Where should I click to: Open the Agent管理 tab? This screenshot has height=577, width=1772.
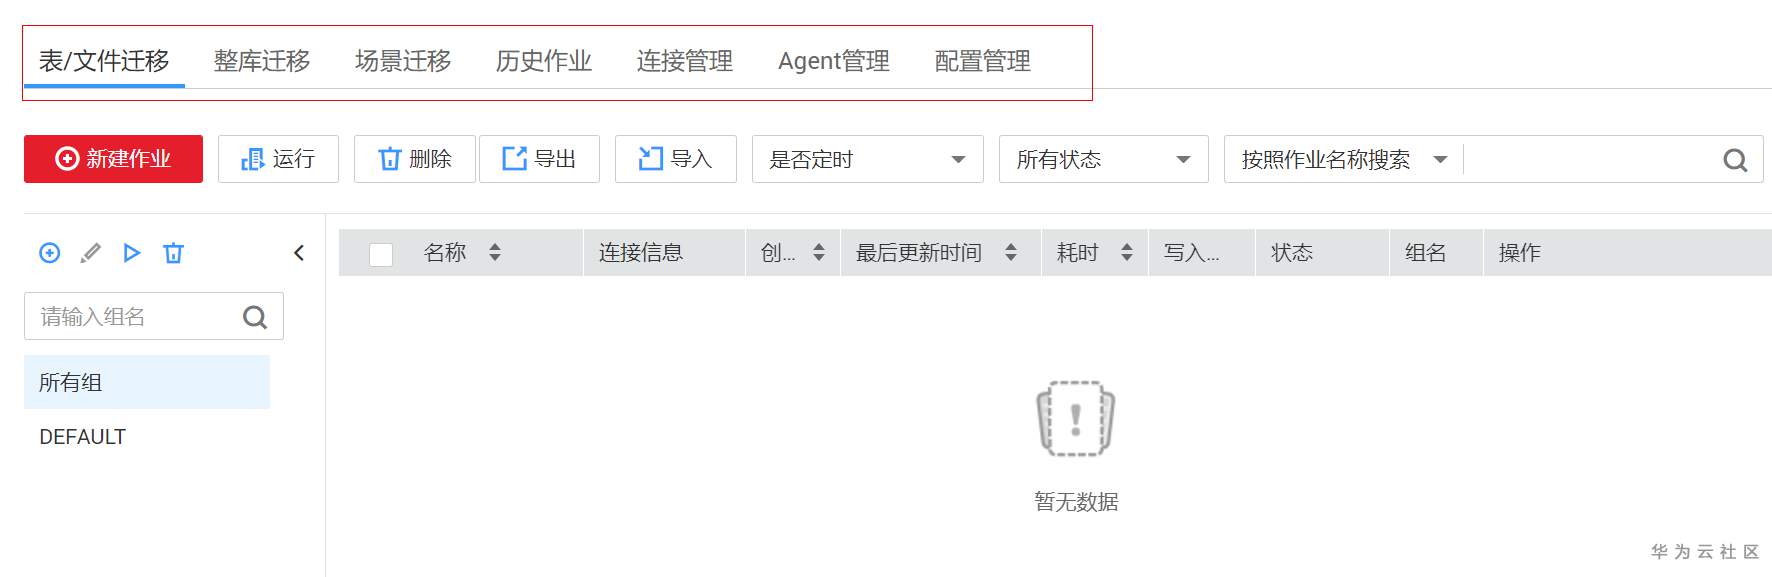[834, 61]
